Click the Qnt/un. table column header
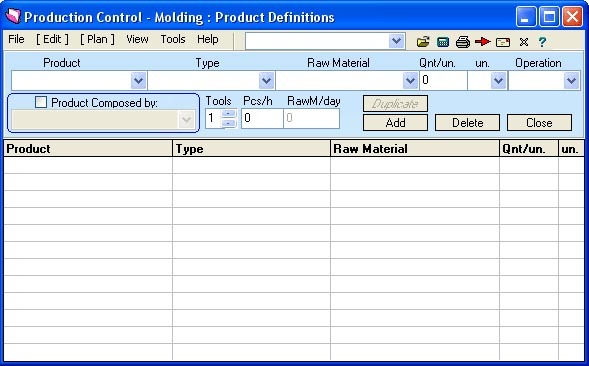The height and width of the screenshot is (366, 589). (529, 149)
